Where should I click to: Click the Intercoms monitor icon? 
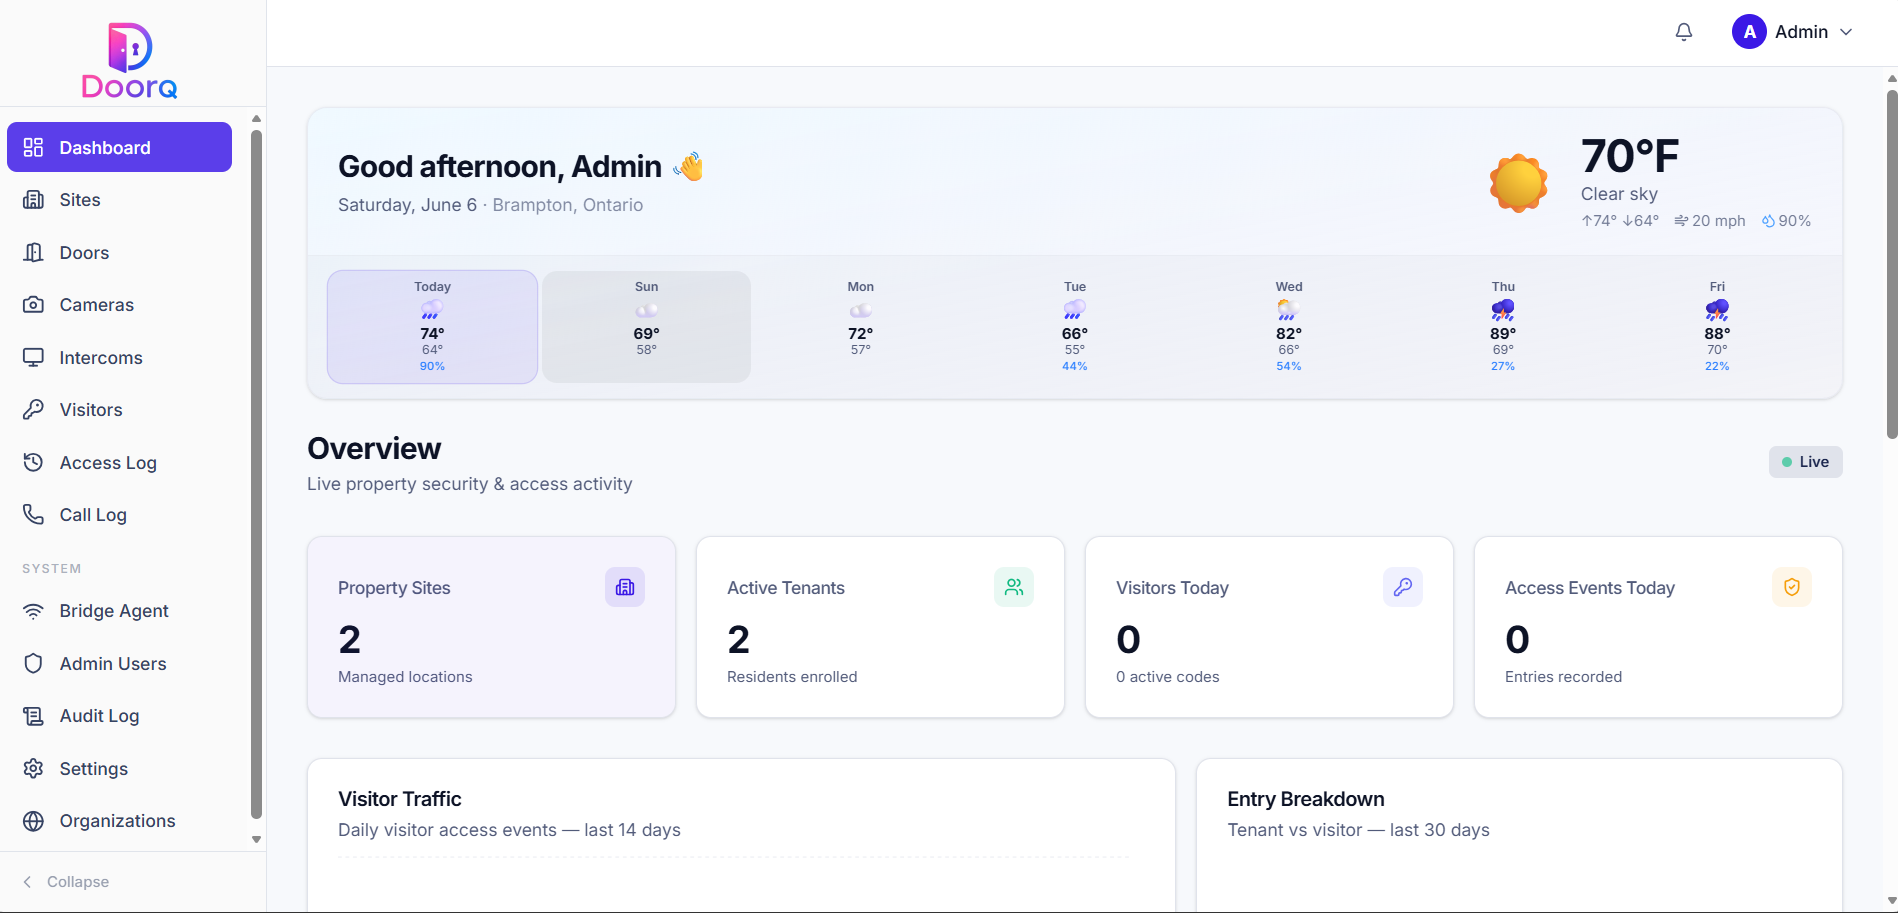(33, 357)
